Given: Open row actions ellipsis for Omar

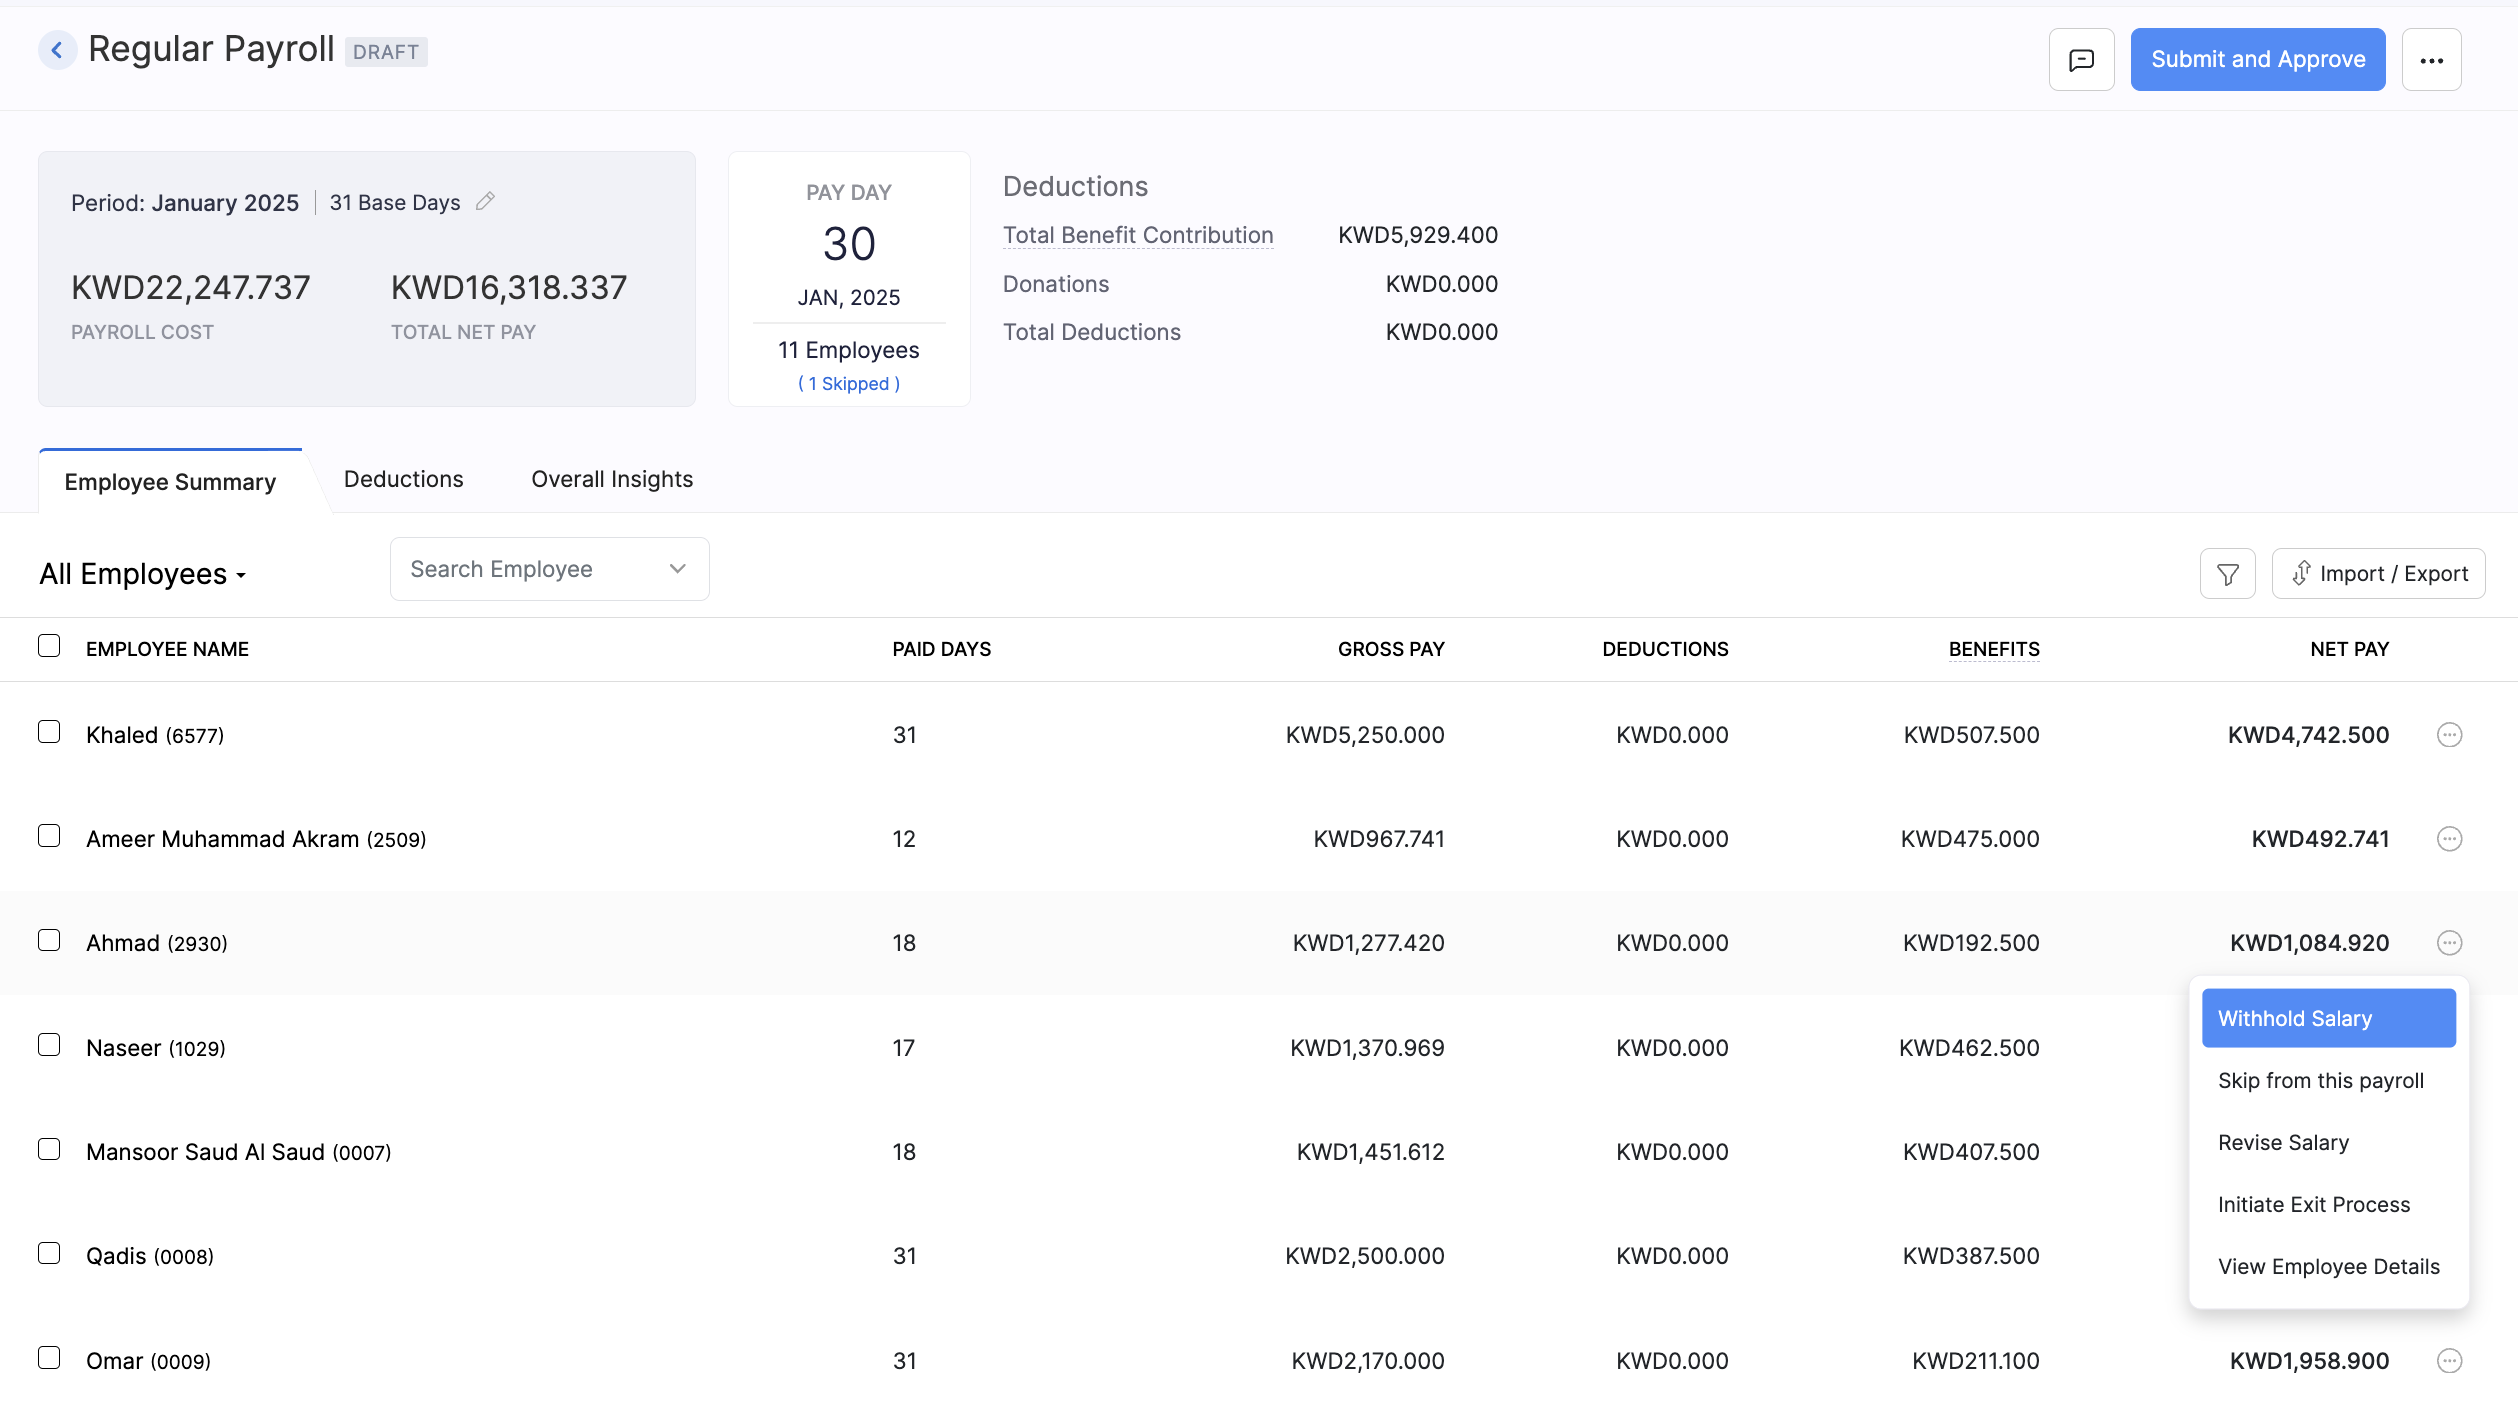Looking at the screenshot, I should pos(2449,1360).
